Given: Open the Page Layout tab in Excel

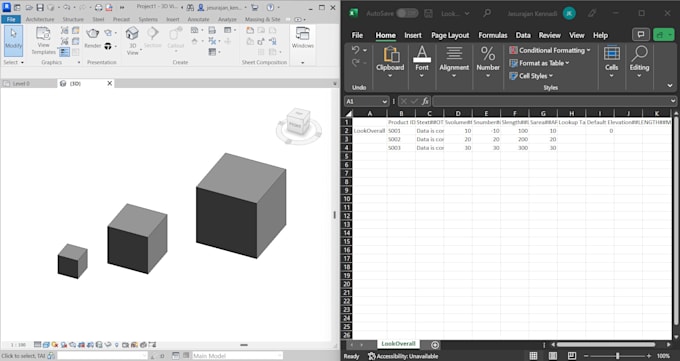Looking at the screenshot, I should click(450, 36).
